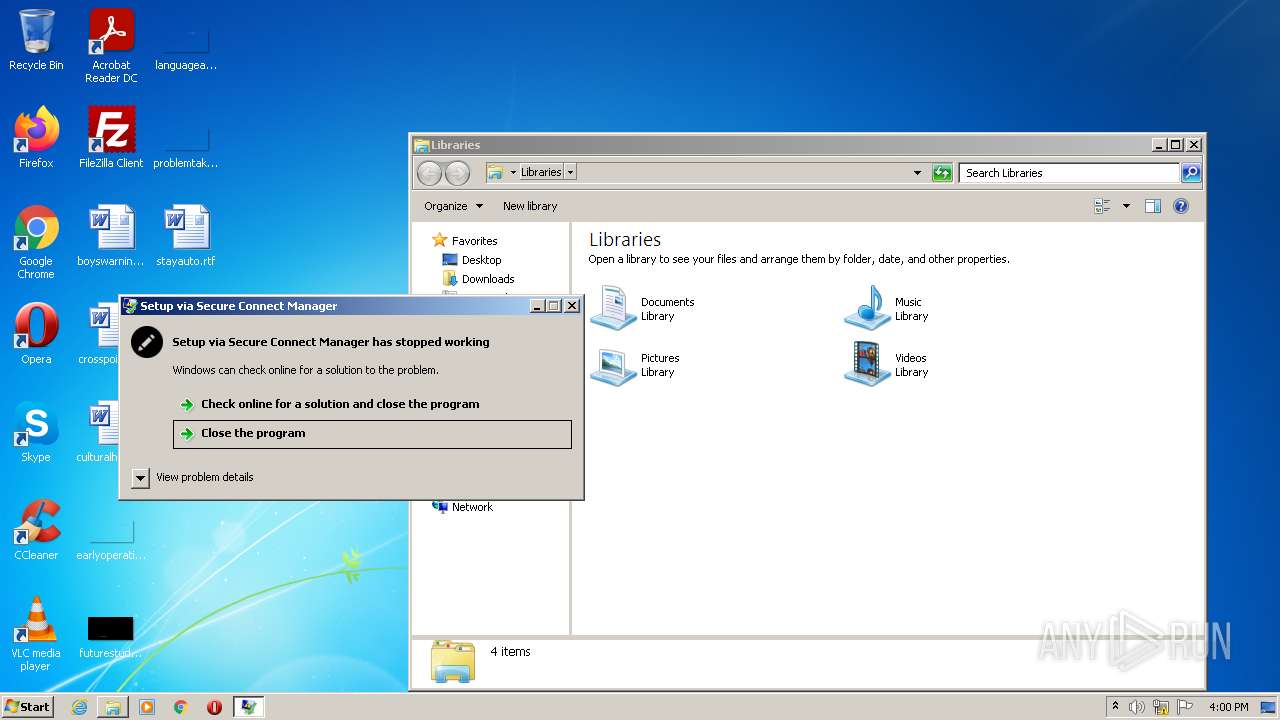Check online for a solution and close

[372, 404]
